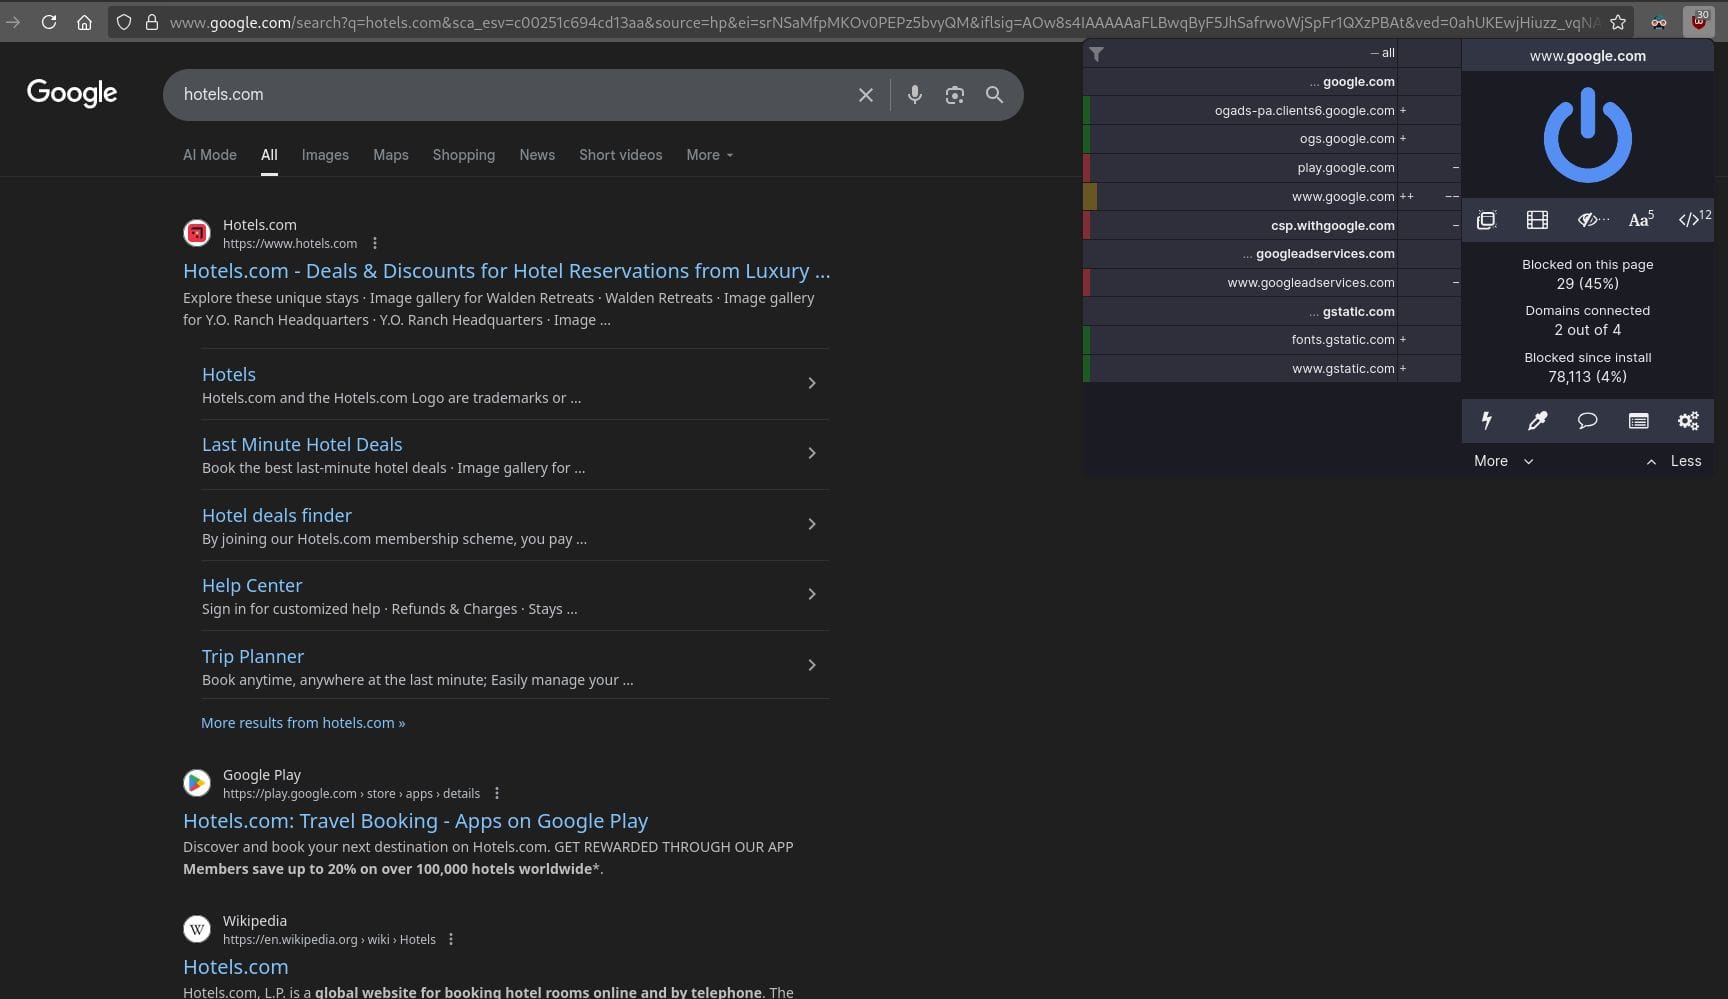Select uBlock's element zapper tool
This screenshot has width=1728, height=999.
[x=1487, y=421]
